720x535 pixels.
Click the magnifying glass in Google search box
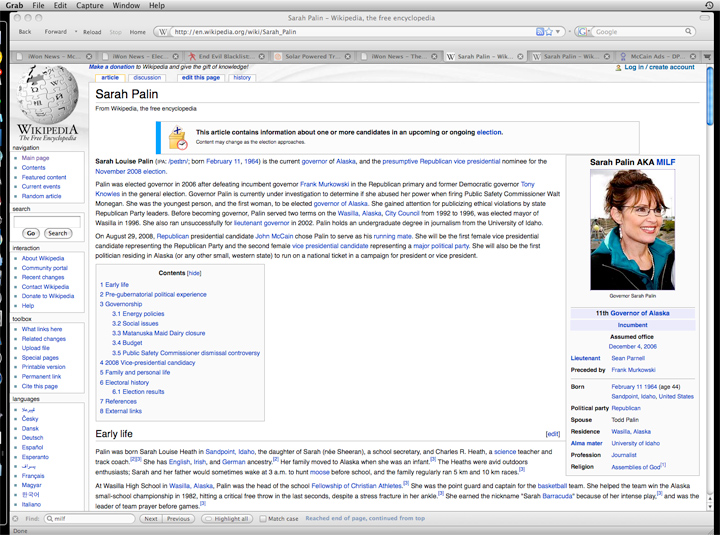tap(688, 32)
